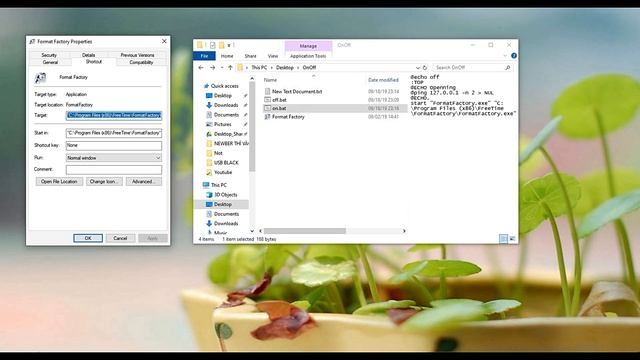The height and width of the screenshot is (360, 640).
Task: Open the Home ribbon tab
Action: point(227,56)
